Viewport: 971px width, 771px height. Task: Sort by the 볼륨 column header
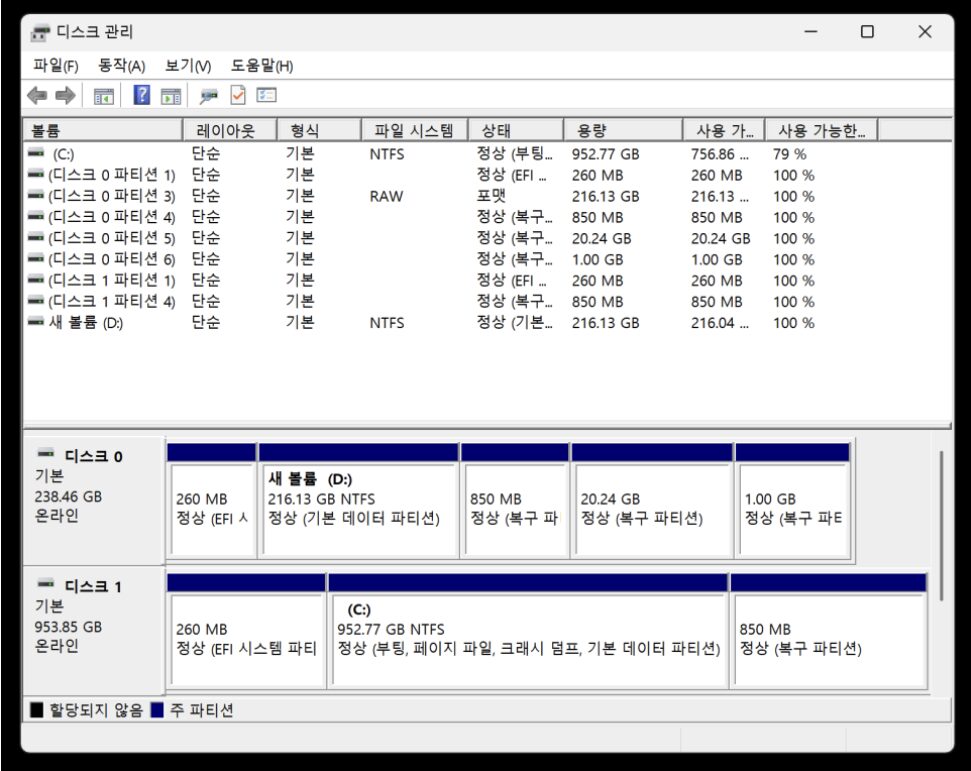click(x=100, y=131)
